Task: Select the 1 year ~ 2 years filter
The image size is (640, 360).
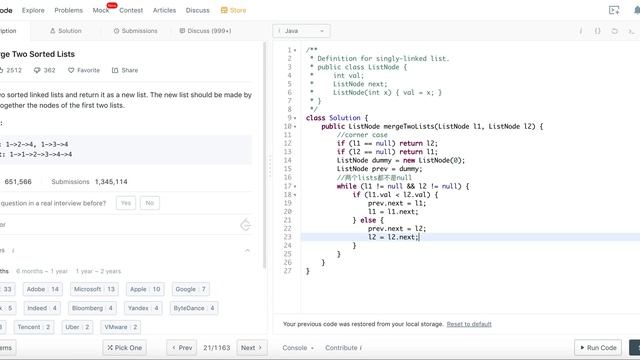Action: click(98, 271)
